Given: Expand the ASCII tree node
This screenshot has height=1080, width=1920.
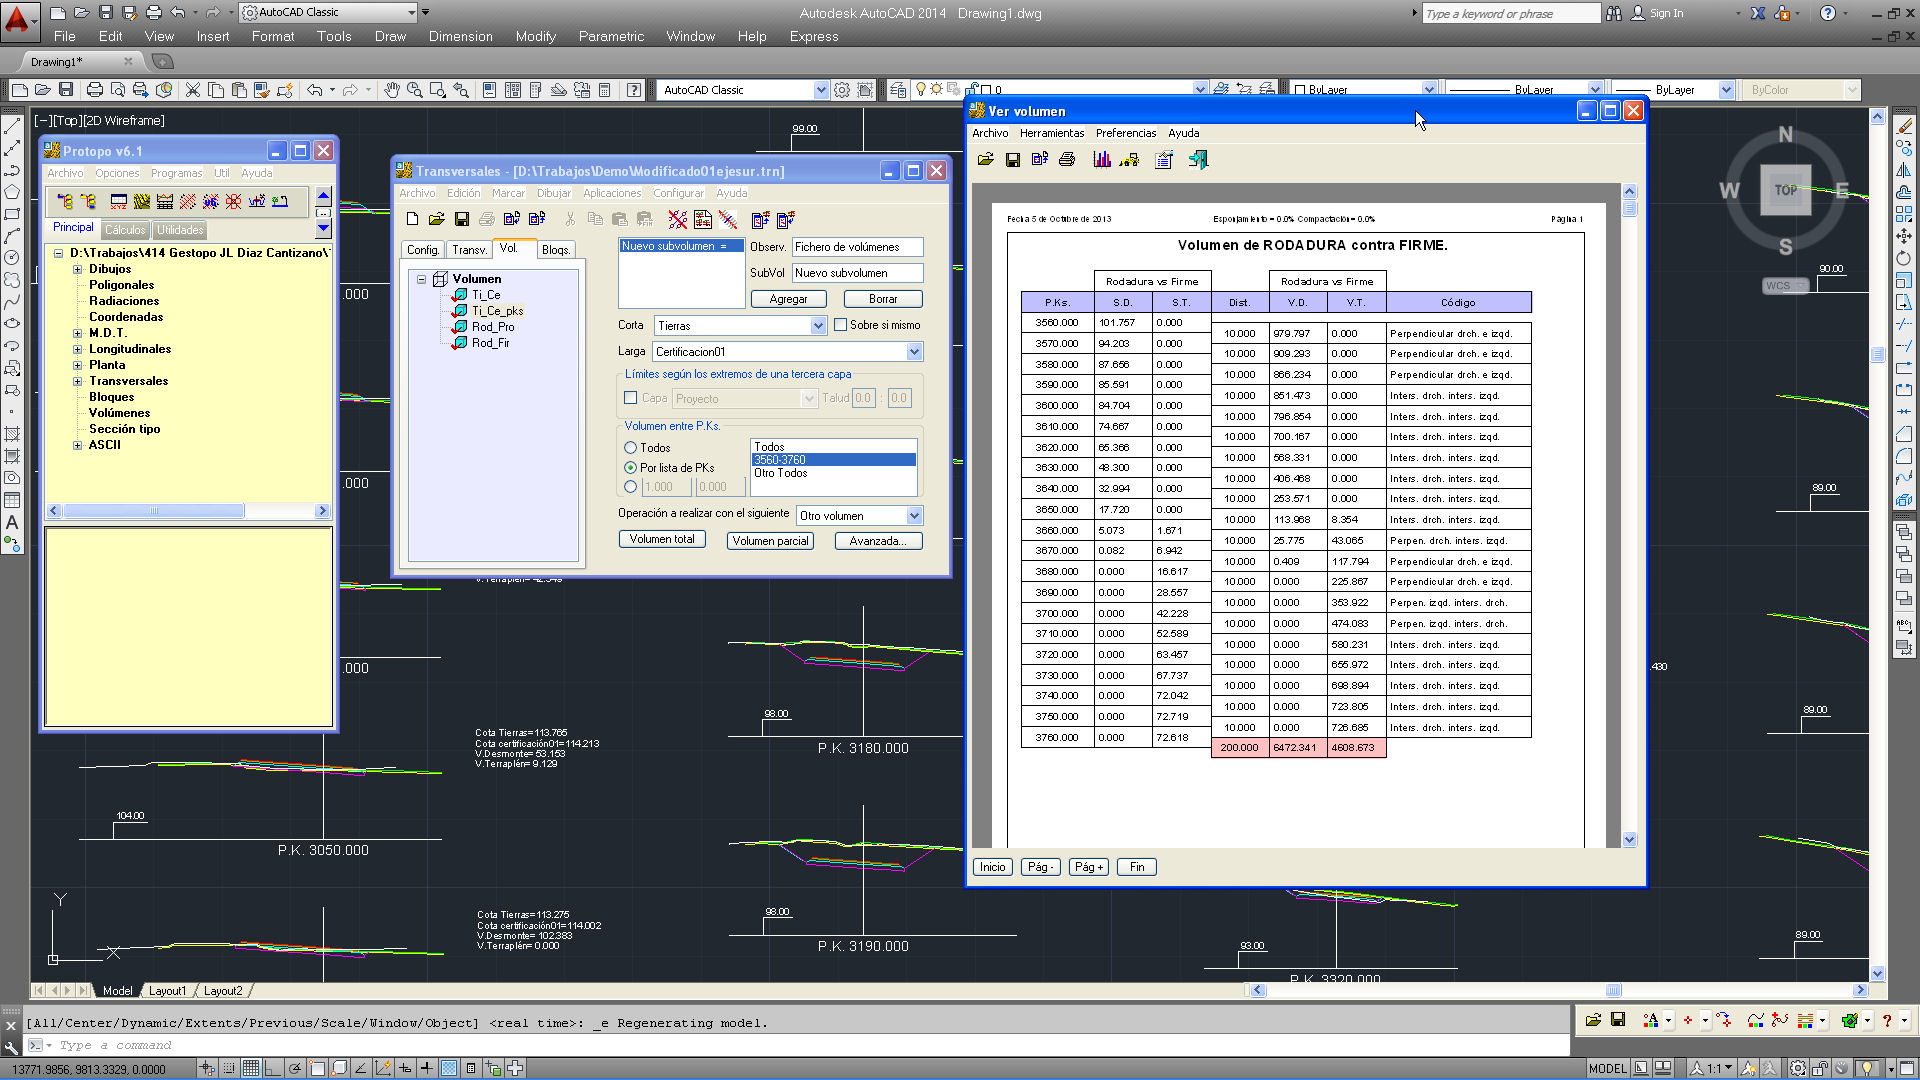Looking at the screenshot, I should click(77, 445).
